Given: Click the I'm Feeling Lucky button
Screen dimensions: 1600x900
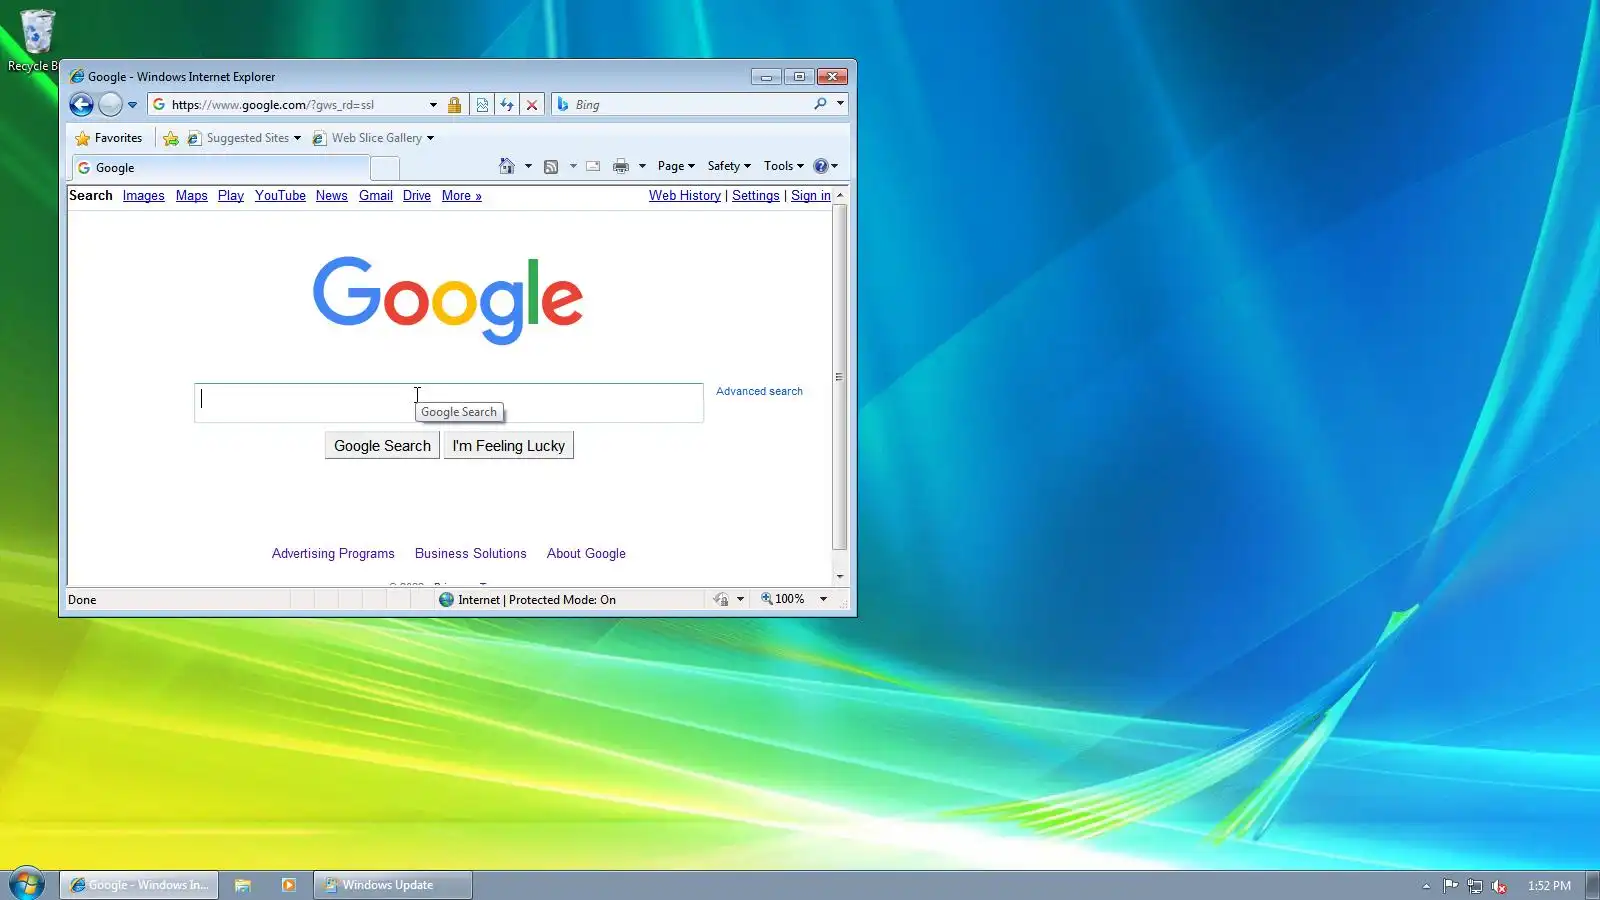Looking at the screenshot, I should 508,446.
